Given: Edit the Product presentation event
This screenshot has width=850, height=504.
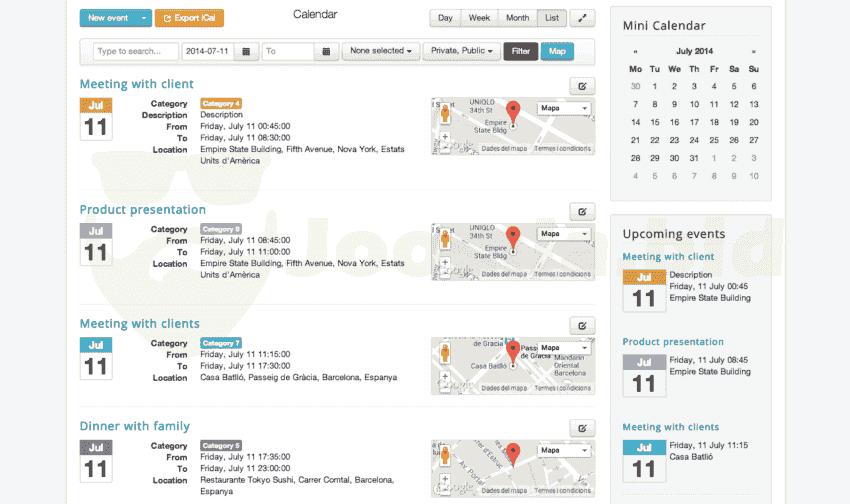Looking at the screenshot, I should pyautogui.click(x=582, y=211).
